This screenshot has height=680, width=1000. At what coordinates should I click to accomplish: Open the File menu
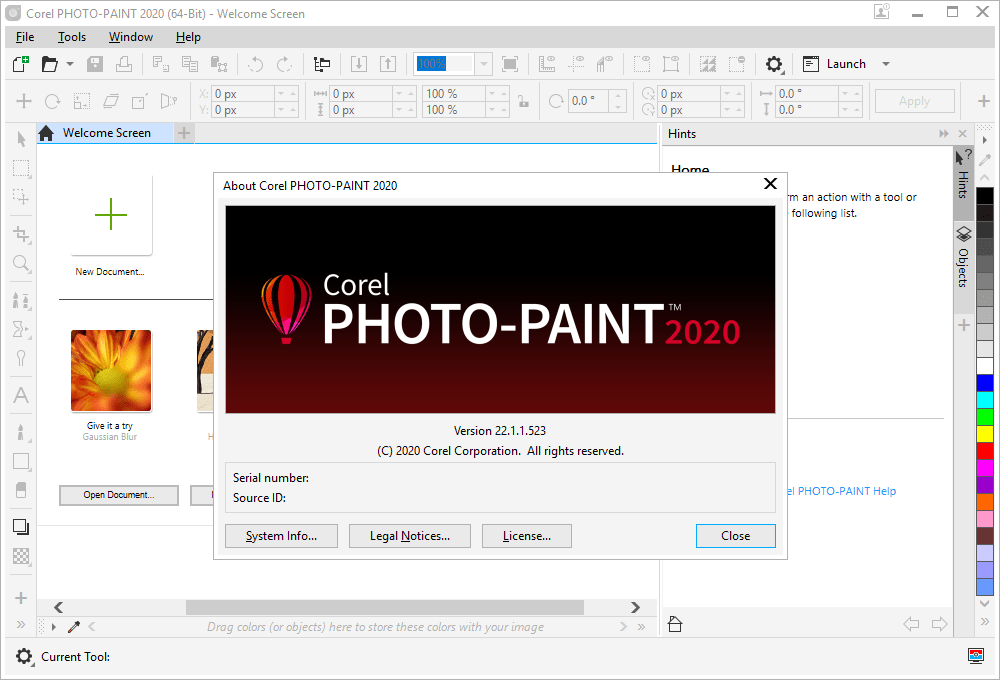(x=25, y=37)
